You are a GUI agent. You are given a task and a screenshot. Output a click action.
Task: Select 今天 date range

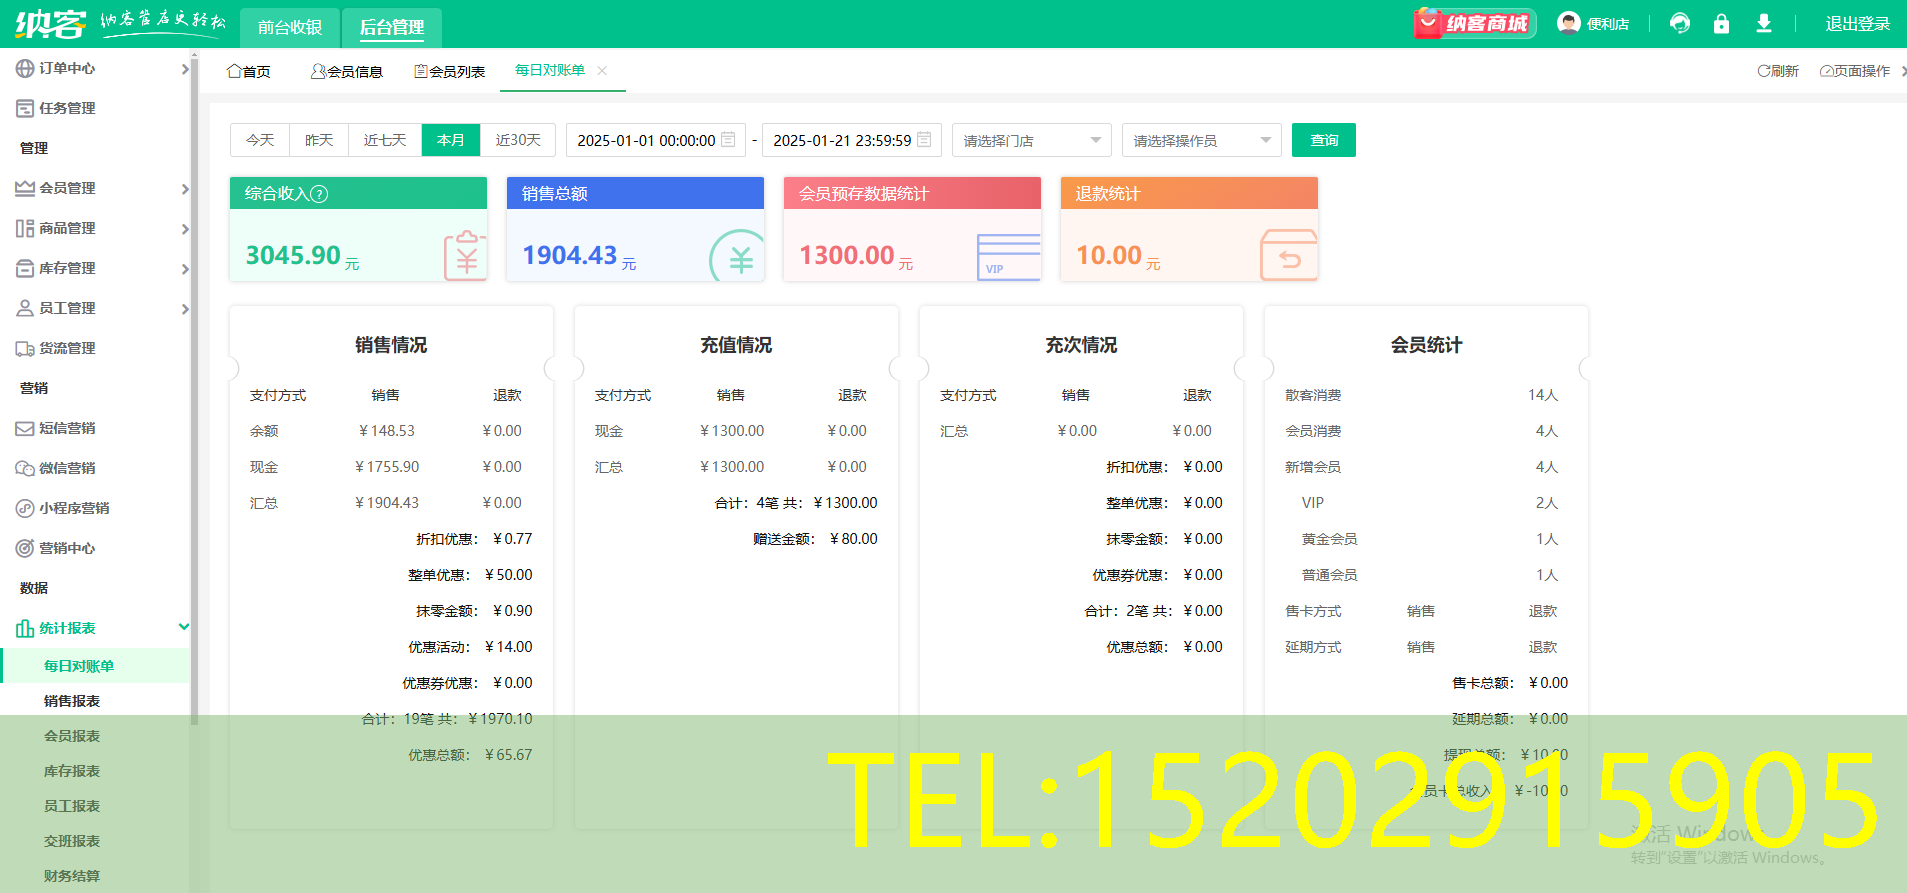[260, 140]
